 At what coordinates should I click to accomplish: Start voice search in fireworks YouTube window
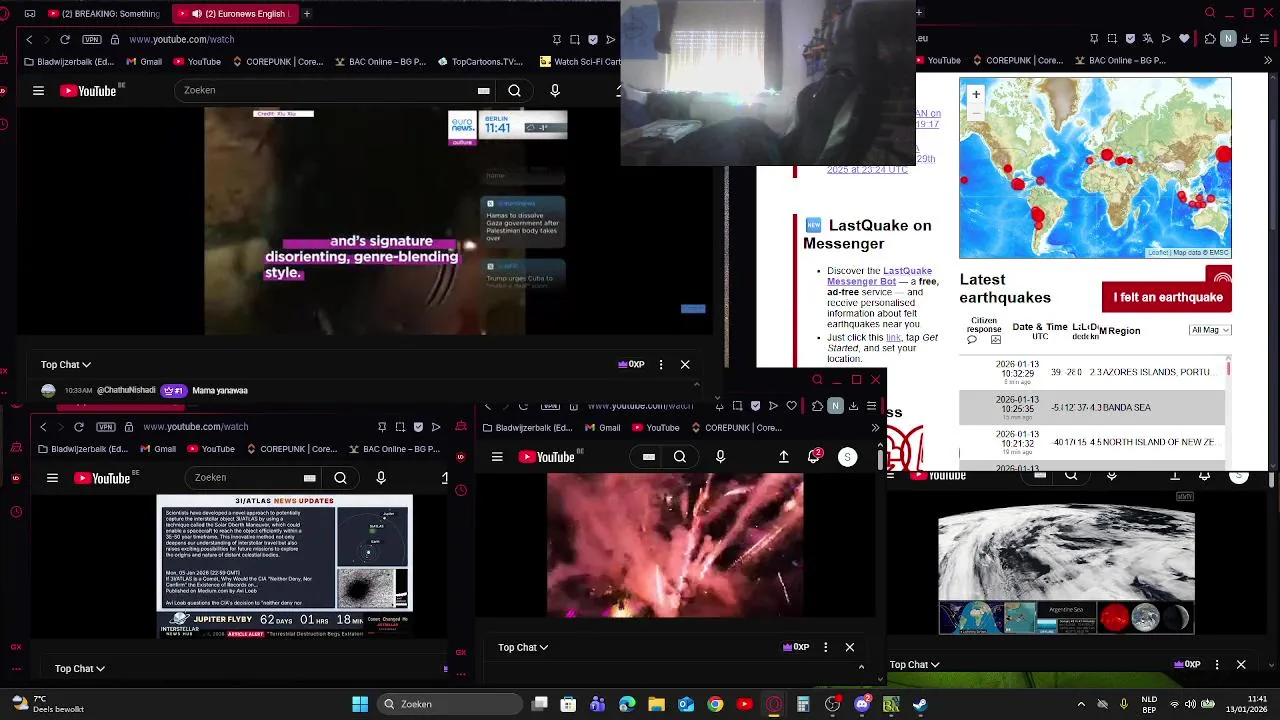[720, 457]
